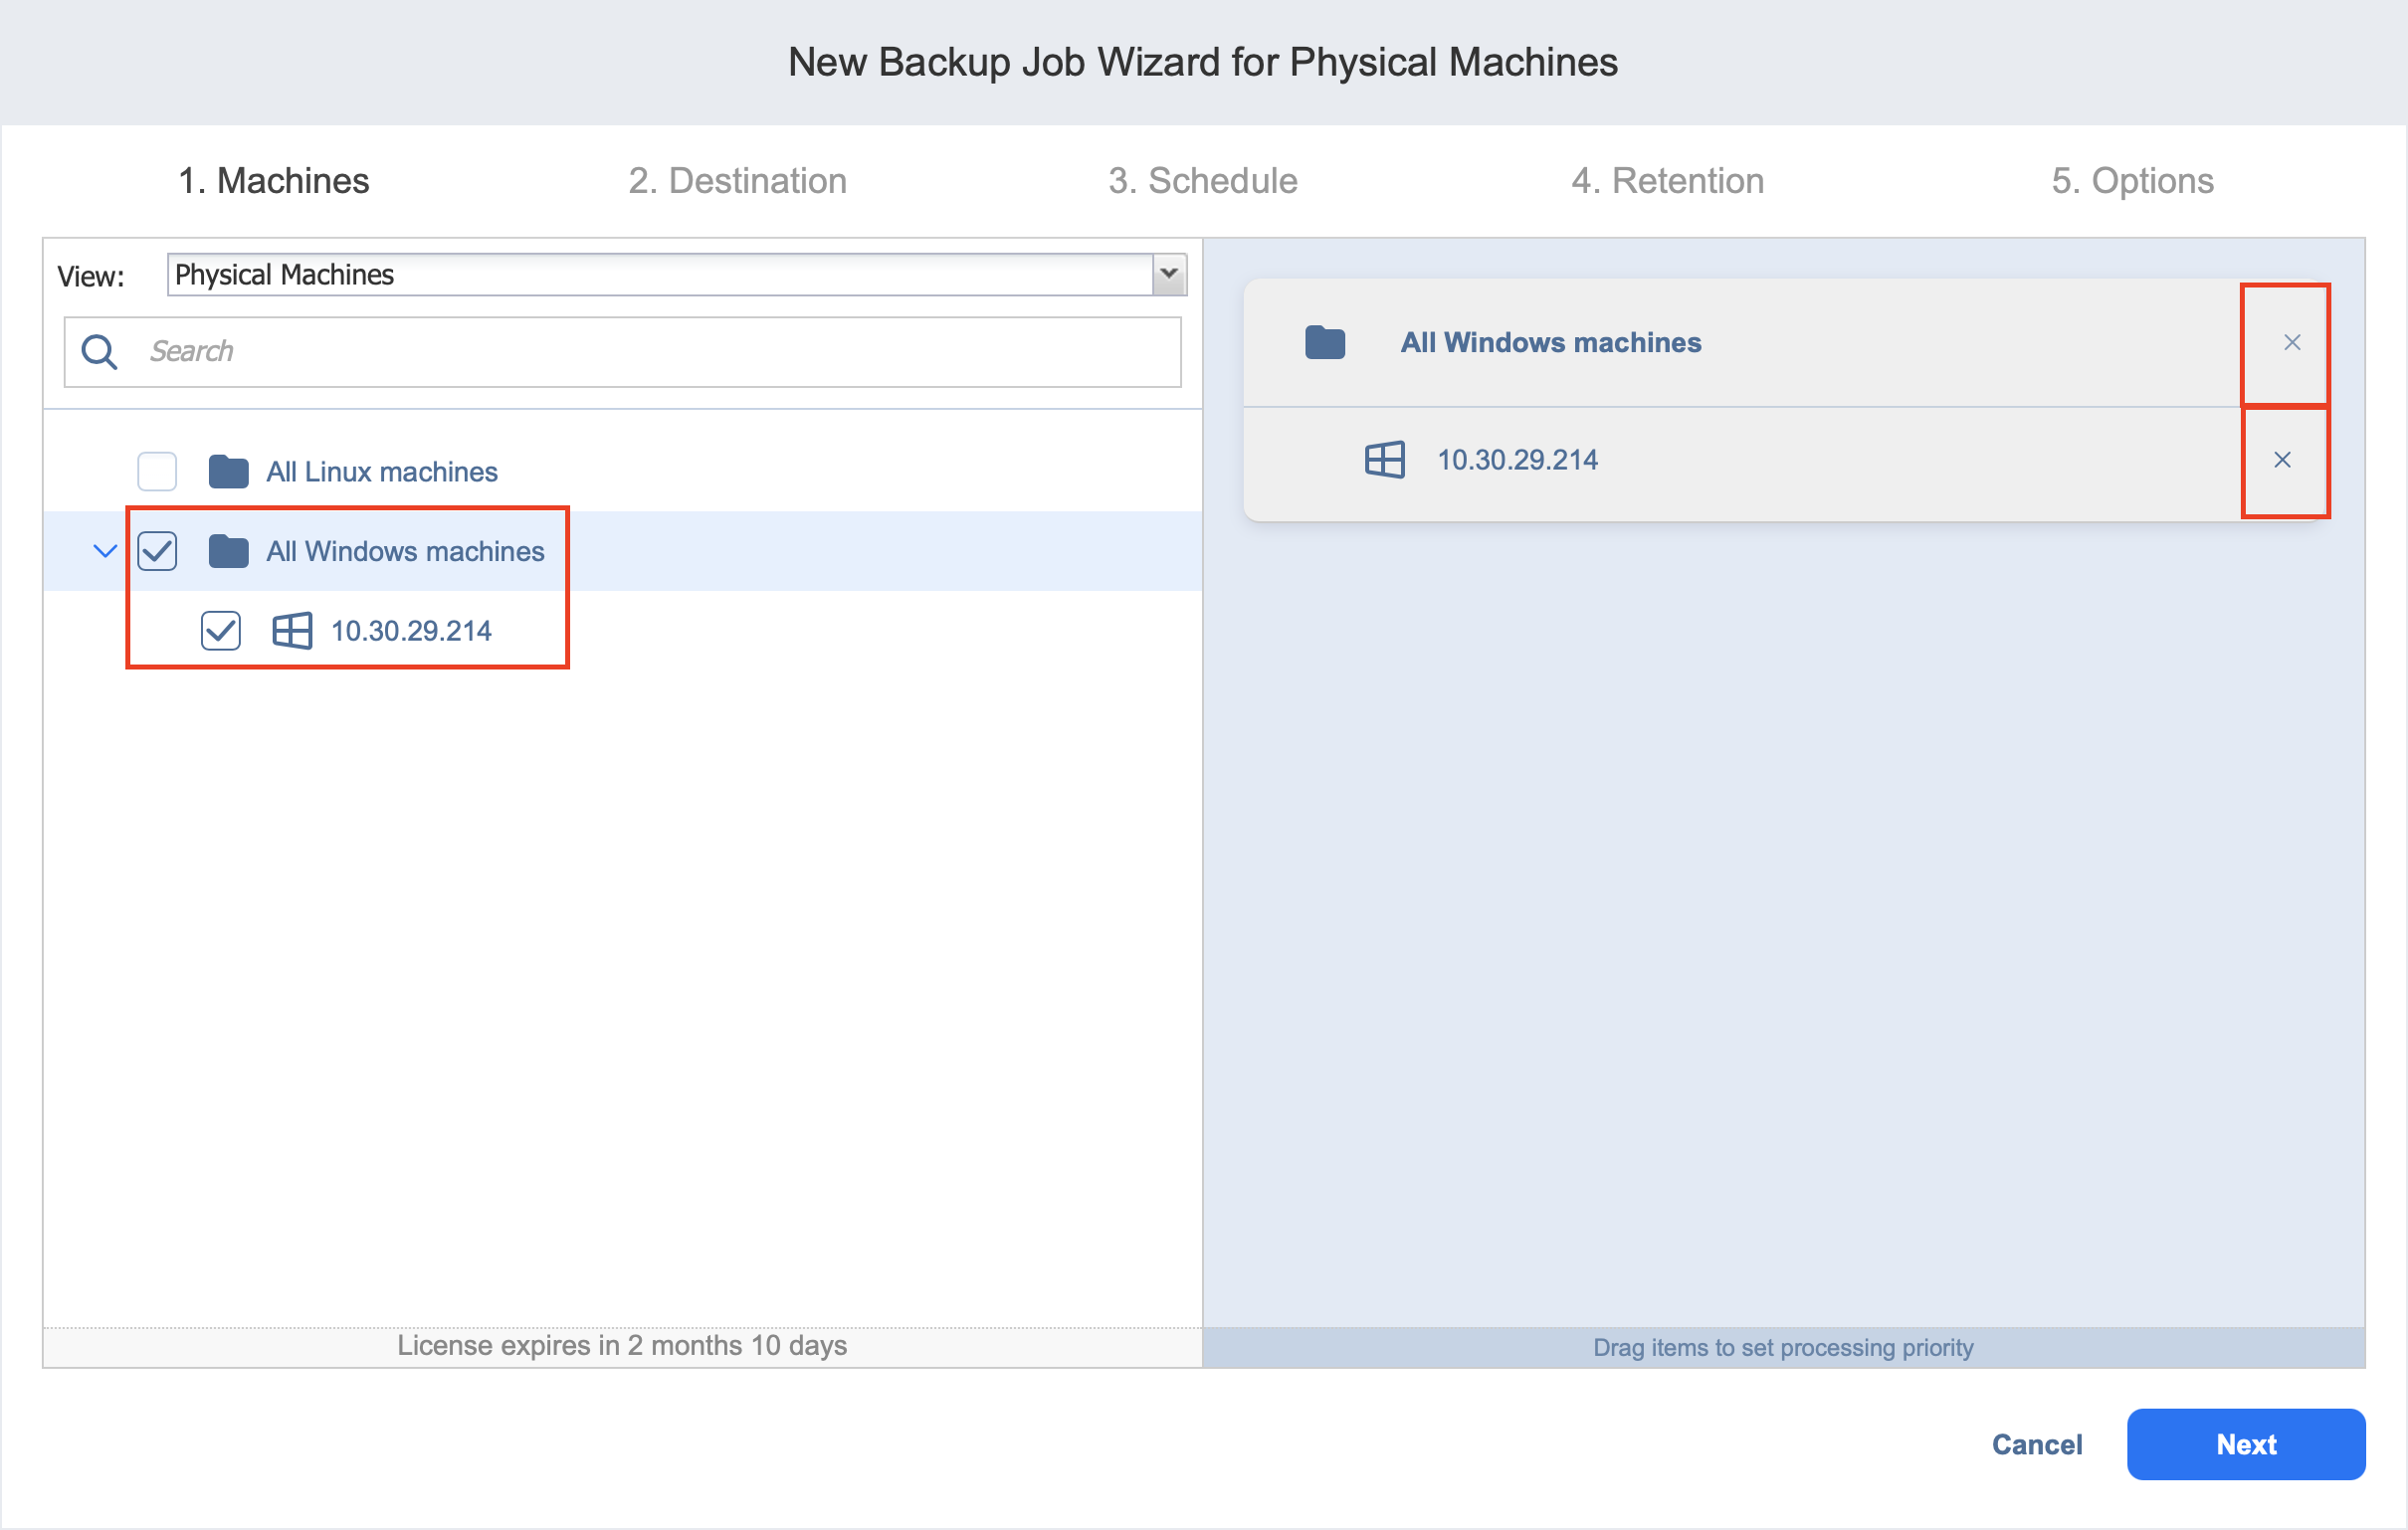Click folder icon in the selected items panel
The height and width of the screenshot is (1530, 2408).
1324,343
